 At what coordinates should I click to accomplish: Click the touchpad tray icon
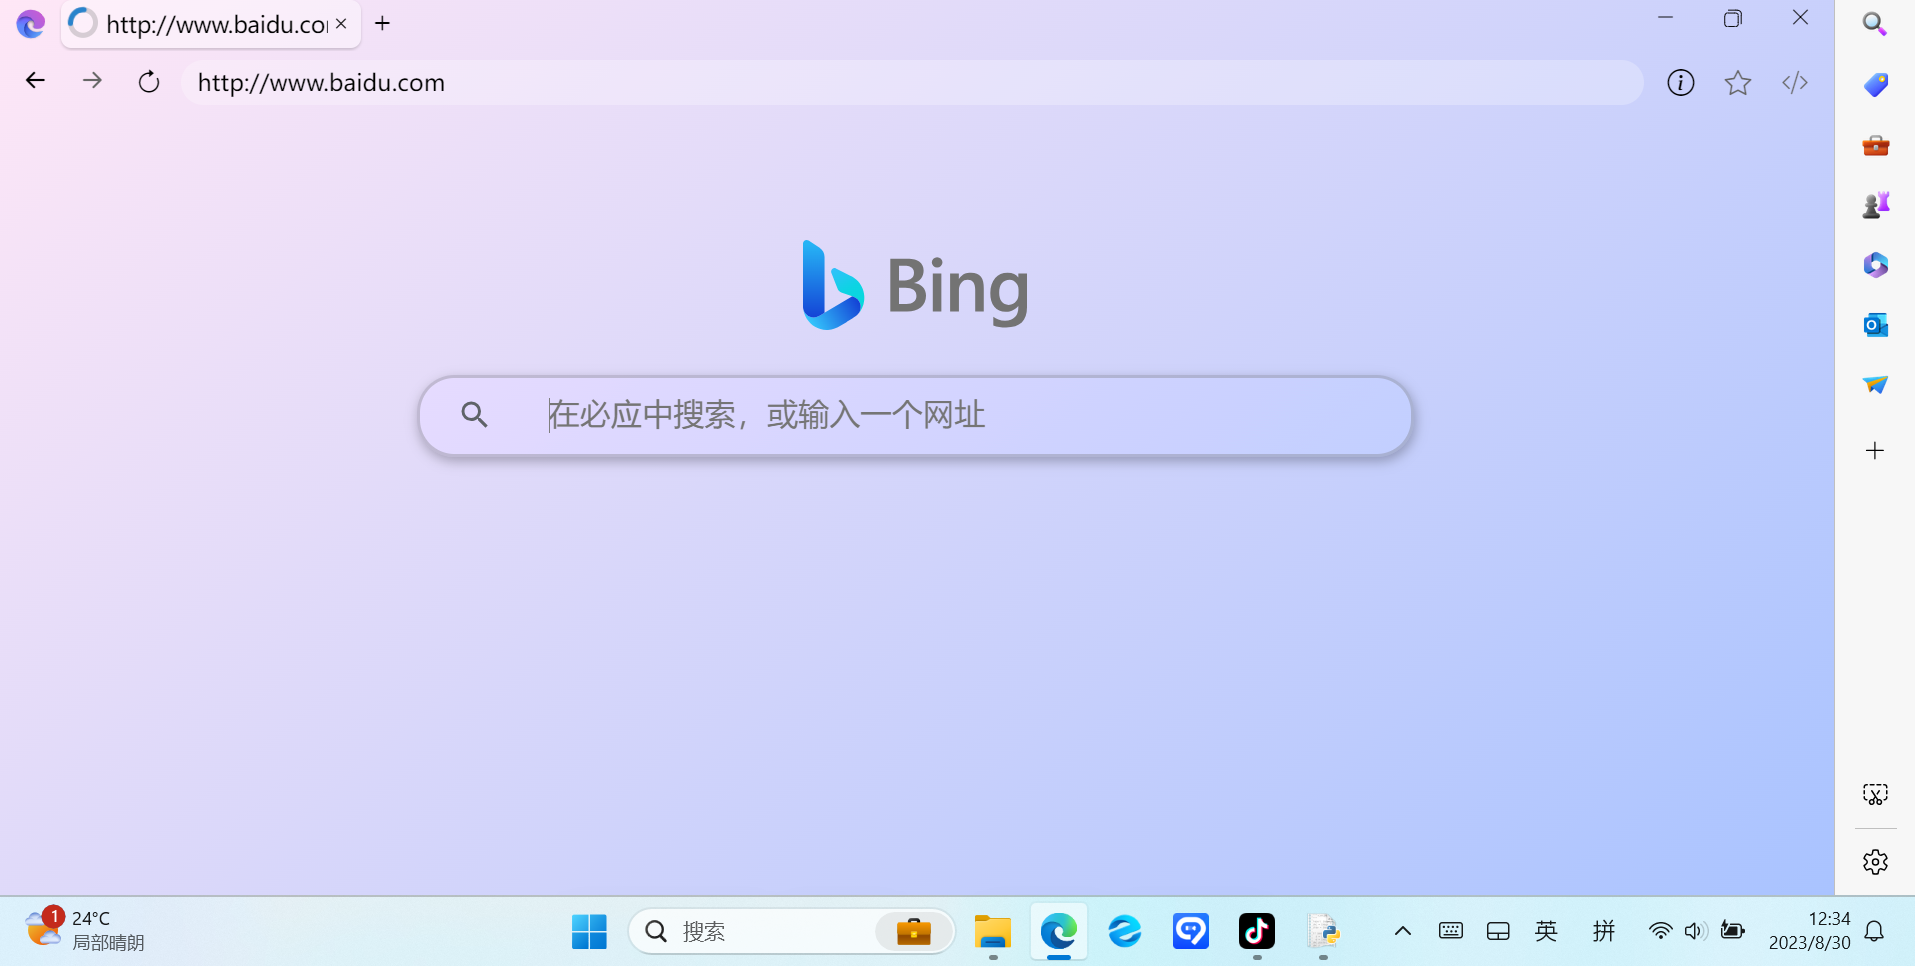[1498, 932]
